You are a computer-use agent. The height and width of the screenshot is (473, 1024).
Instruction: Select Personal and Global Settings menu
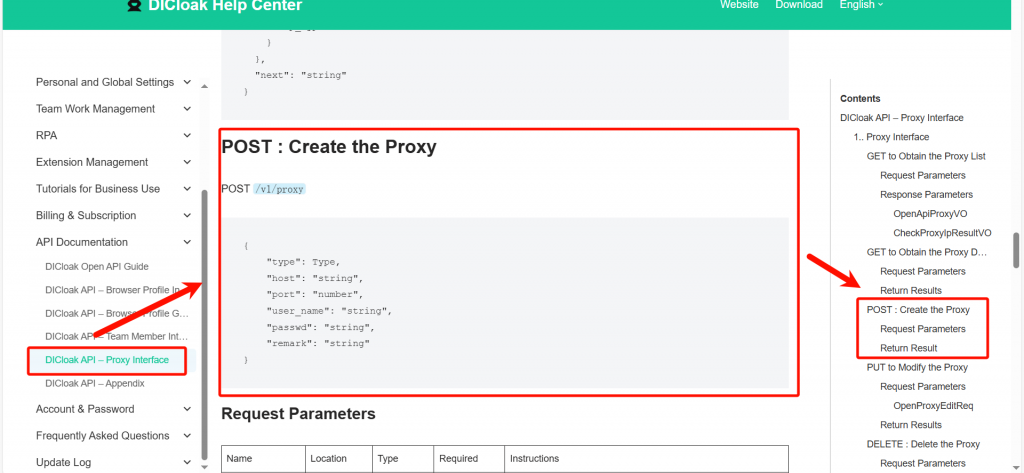click(x=104, y=82)
